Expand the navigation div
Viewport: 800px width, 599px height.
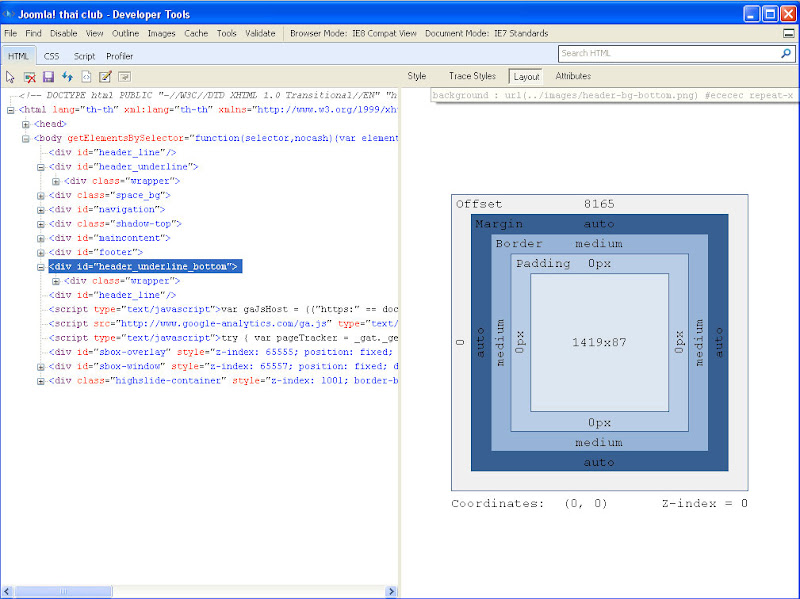pos(41,210)
